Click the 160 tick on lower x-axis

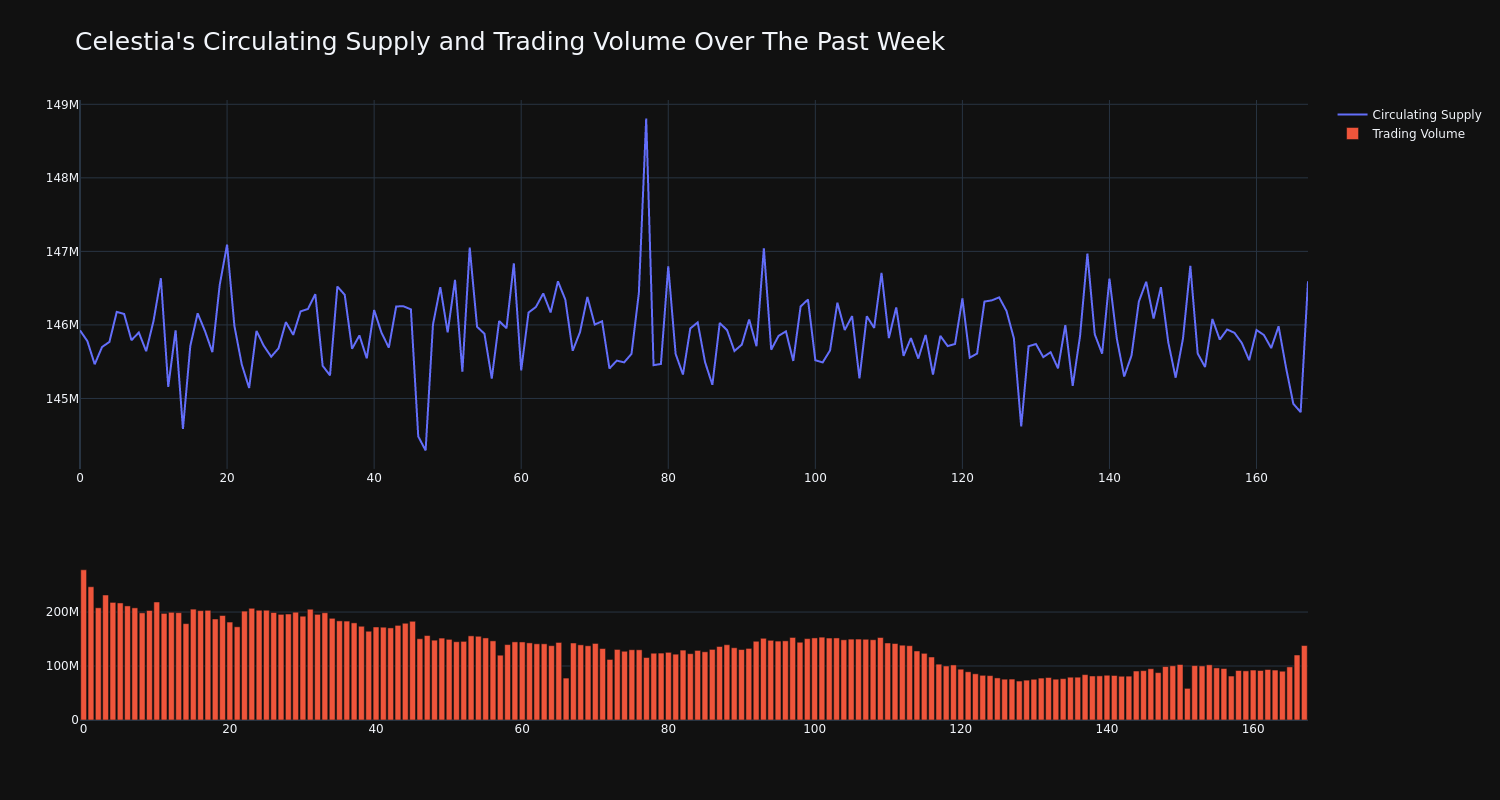(1253, 729)
